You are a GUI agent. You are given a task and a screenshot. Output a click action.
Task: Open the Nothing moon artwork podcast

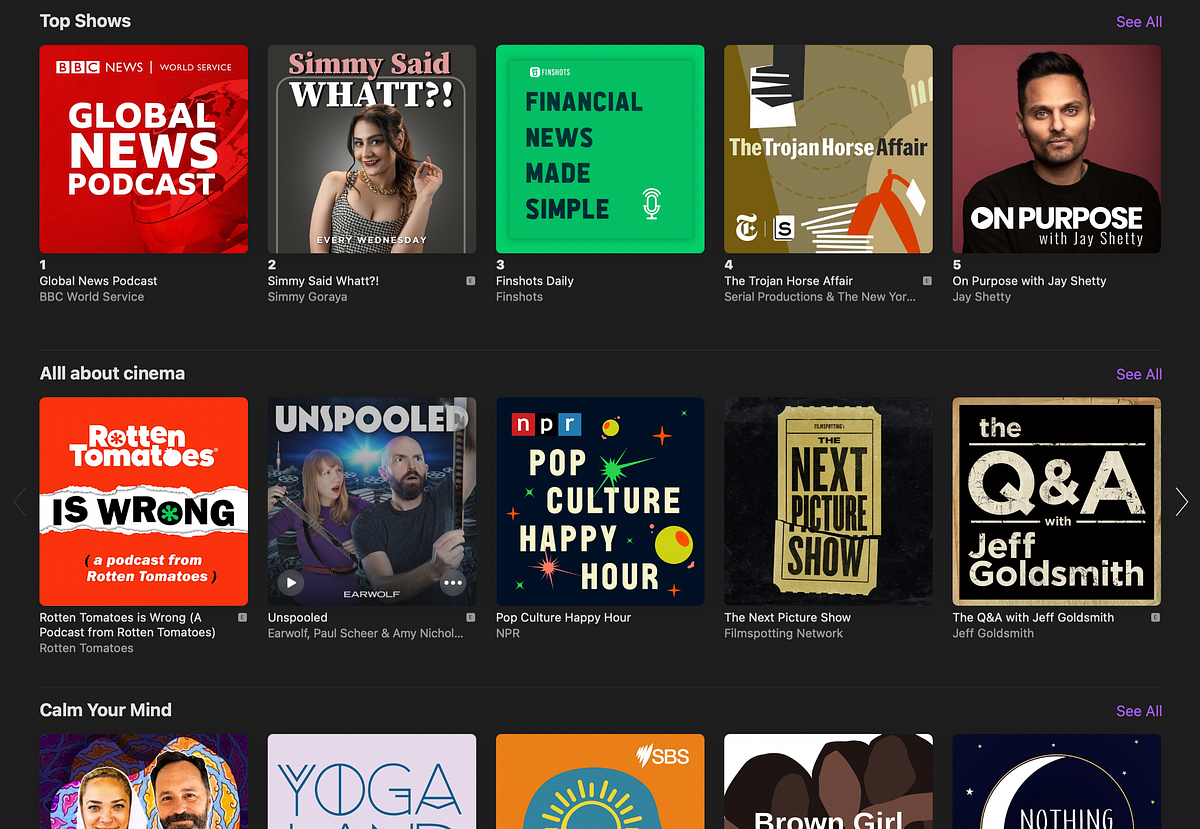pyautogui.click(x=1057, y=782)
